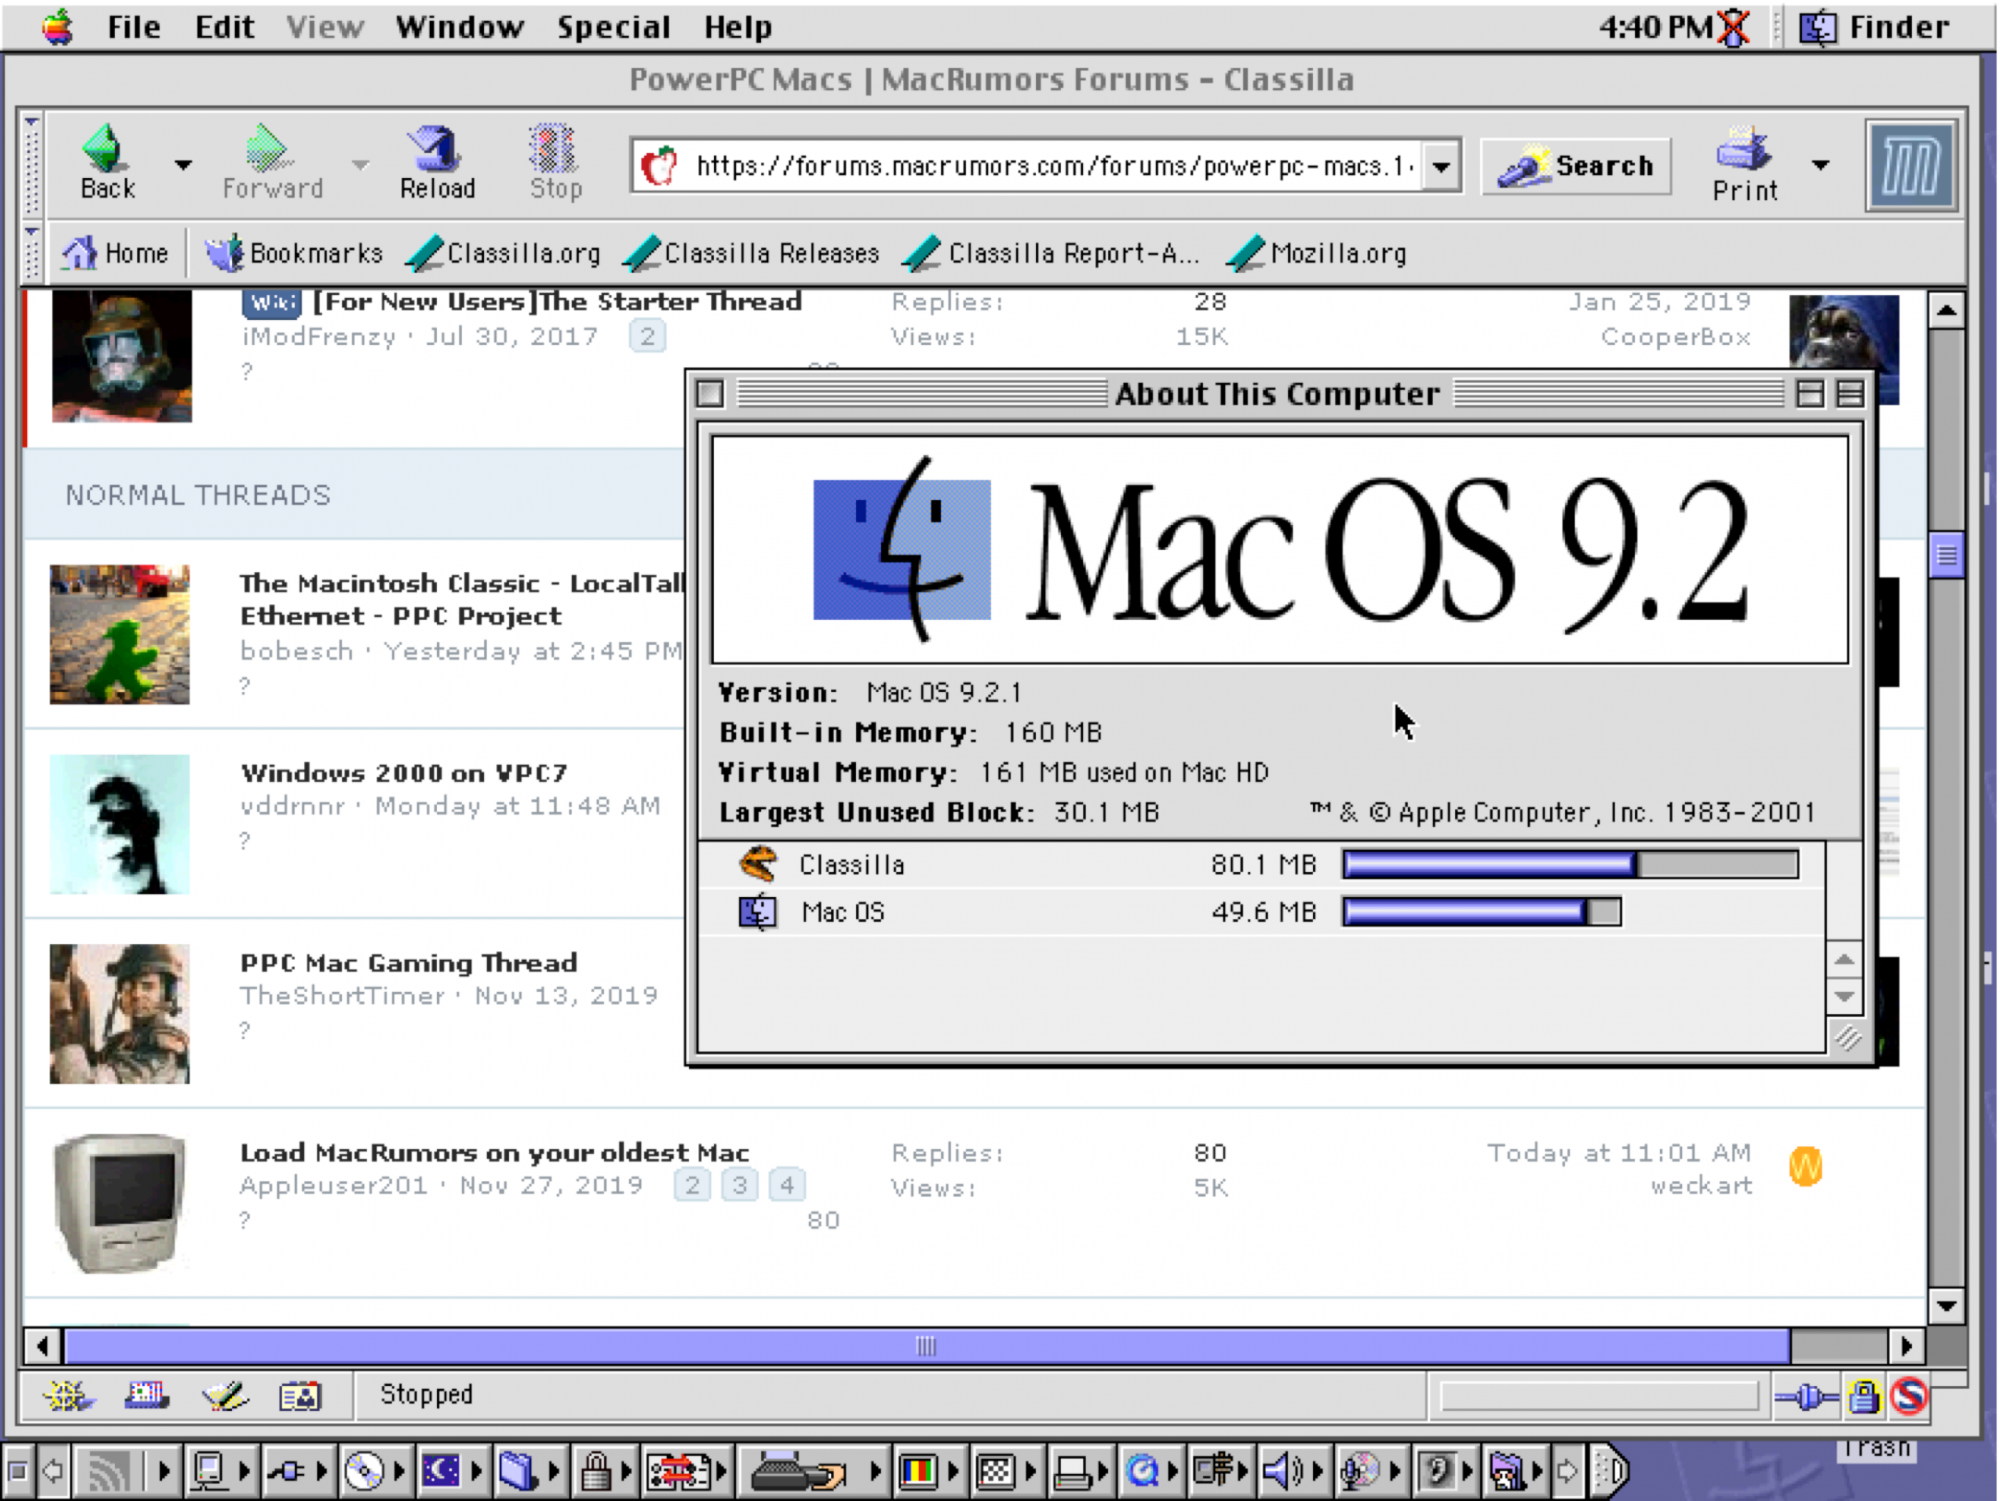The image size is (2000, 1501).
Task: Toggle online/offline plug icon in status bar
Action: 1806,1396
